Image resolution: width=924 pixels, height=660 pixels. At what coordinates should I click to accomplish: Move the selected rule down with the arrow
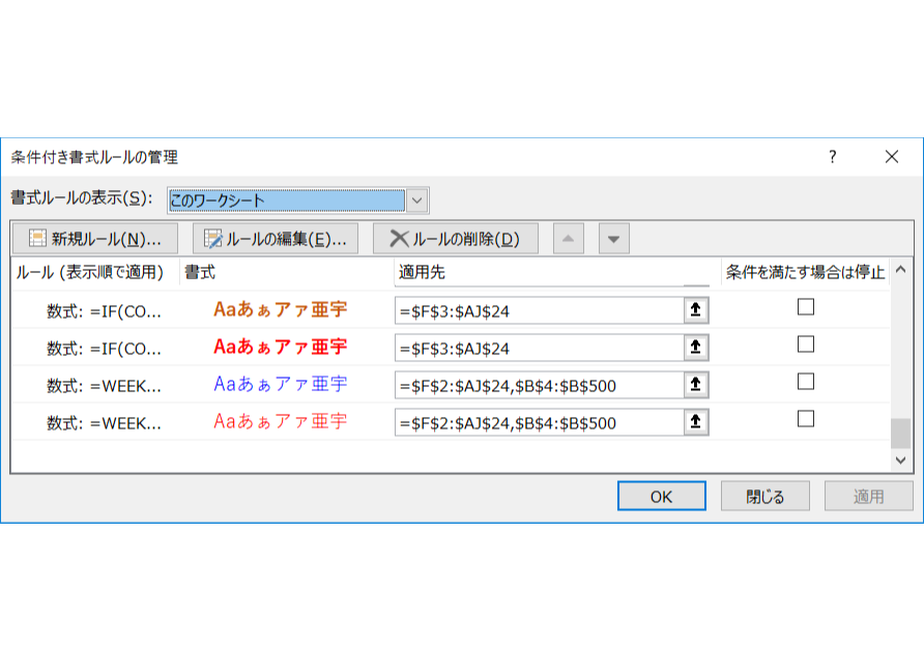pyautogui.click(x=614, y=239)
